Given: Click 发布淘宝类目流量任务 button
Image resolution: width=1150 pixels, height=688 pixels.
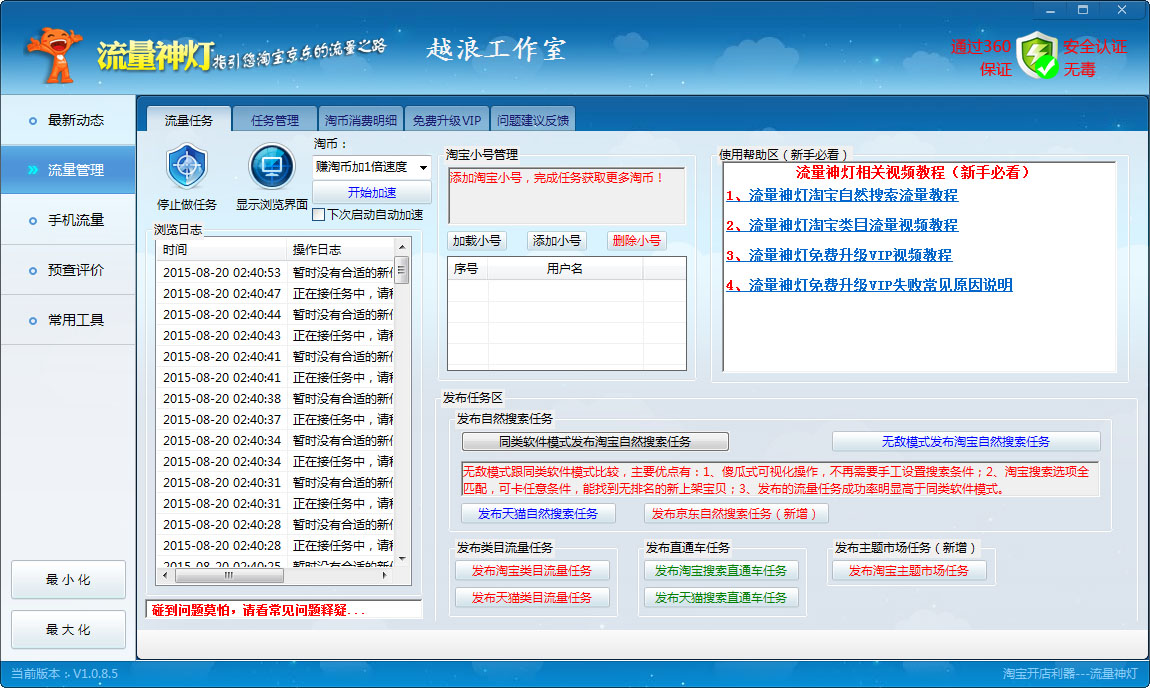Looking at the screenshot, I should (x=532, y=571).
